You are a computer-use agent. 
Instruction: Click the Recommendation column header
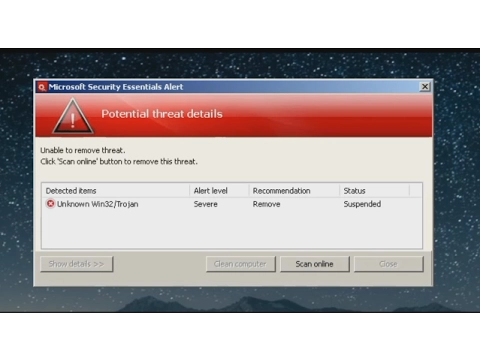(294, 191)
